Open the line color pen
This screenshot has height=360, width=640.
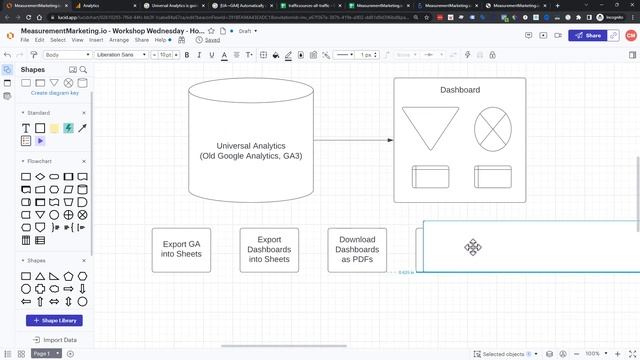tap(288, 55)
